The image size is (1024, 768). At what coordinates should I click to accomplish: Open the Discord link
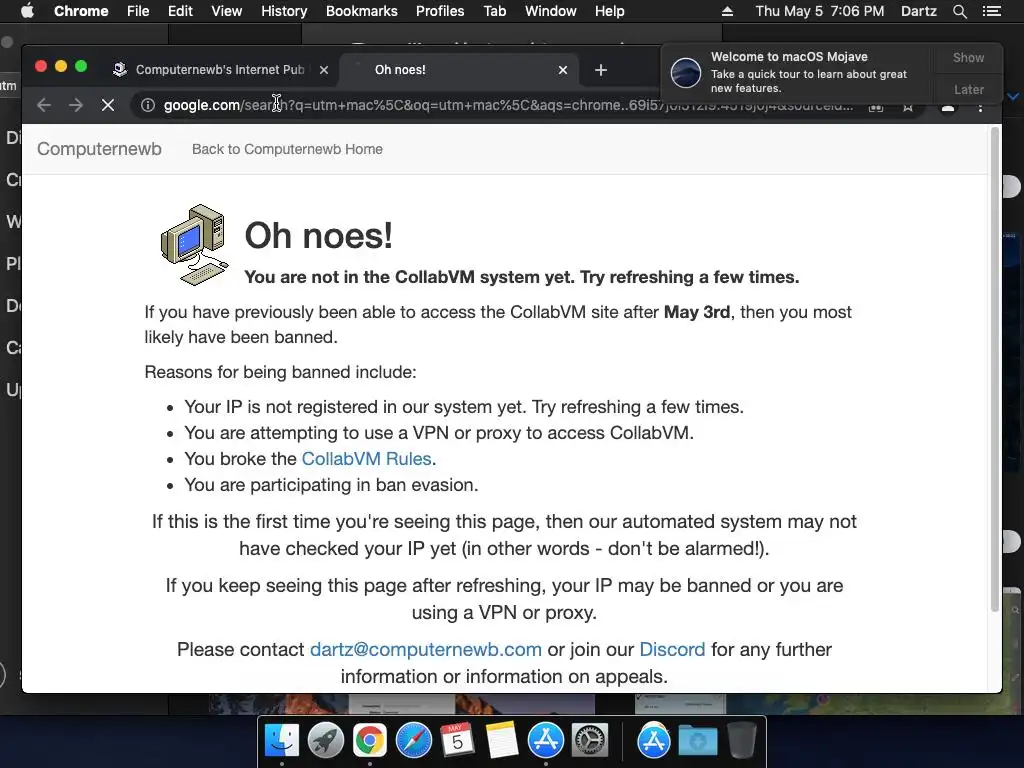tap(672, 650)
